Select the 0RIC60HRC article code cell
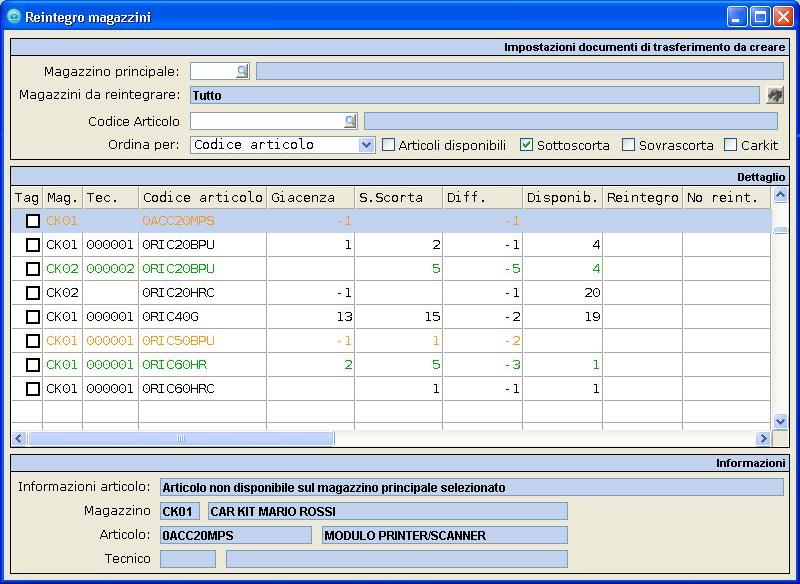The image size is (800, 584). [203, 389]
